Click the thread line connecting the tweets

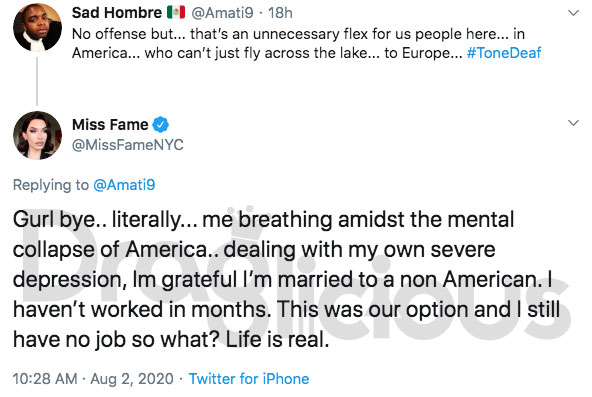click(37, 81)
